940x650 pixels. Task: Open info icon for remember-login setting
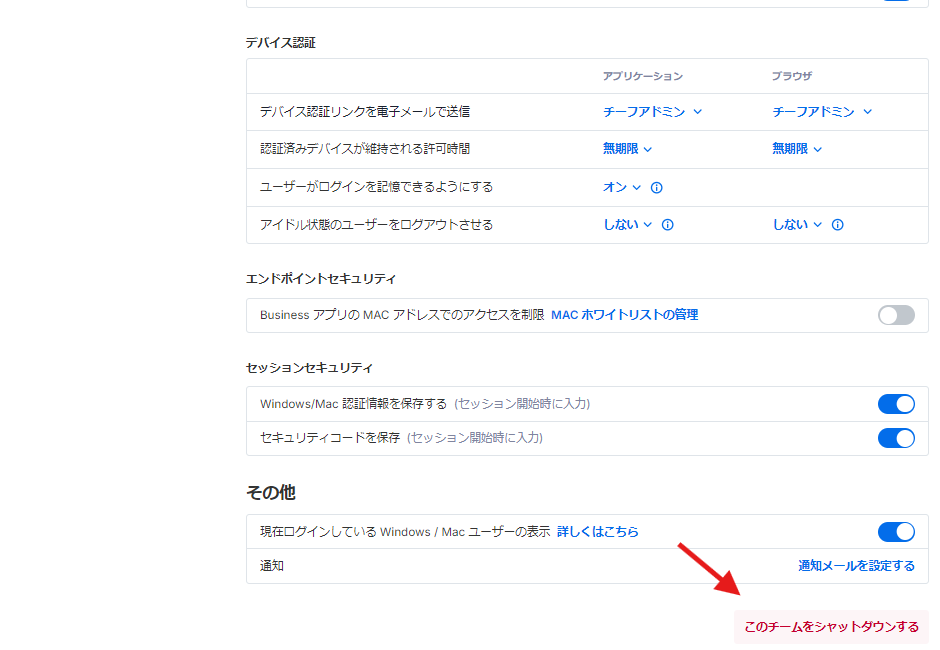[656, 188]
